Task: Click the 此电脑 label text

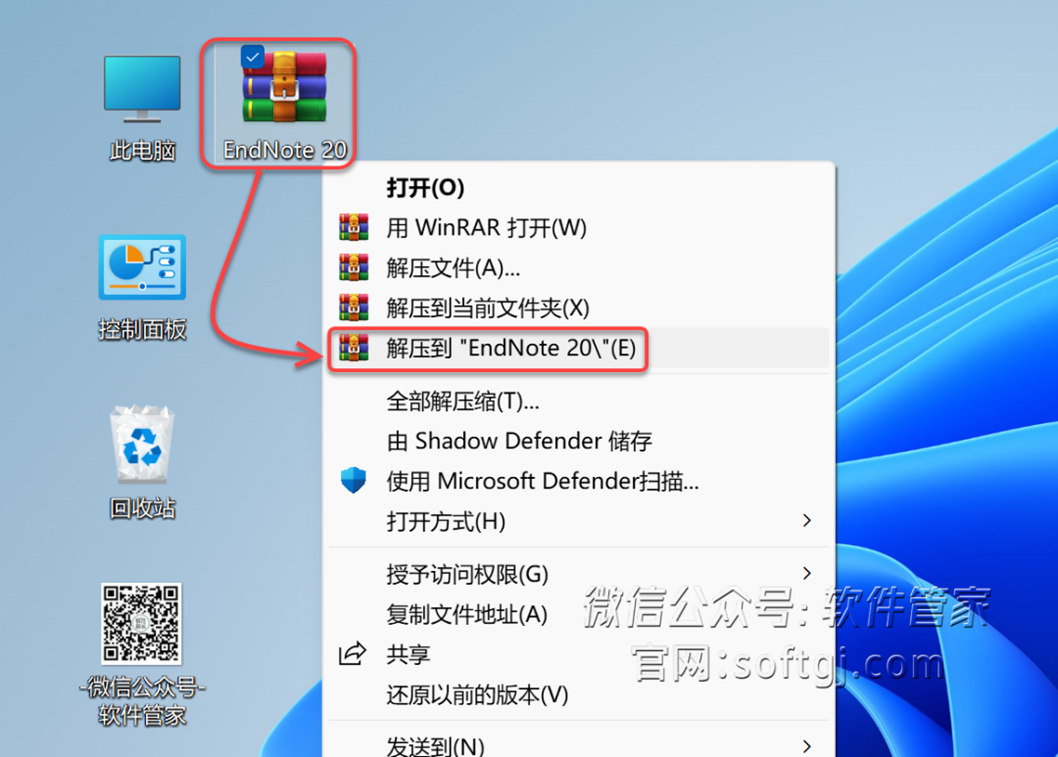Action: pos(142,150)
